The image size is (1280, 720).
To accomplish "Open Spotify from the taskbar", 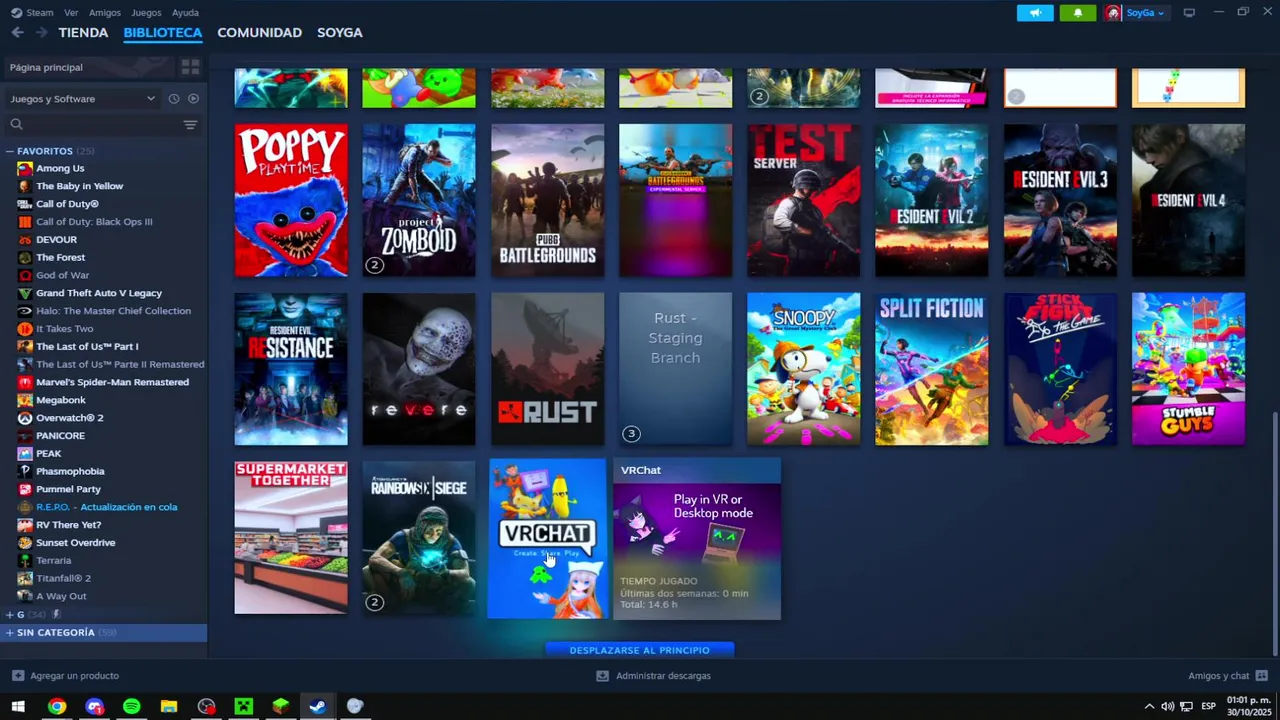I will [x=132, y=706].
